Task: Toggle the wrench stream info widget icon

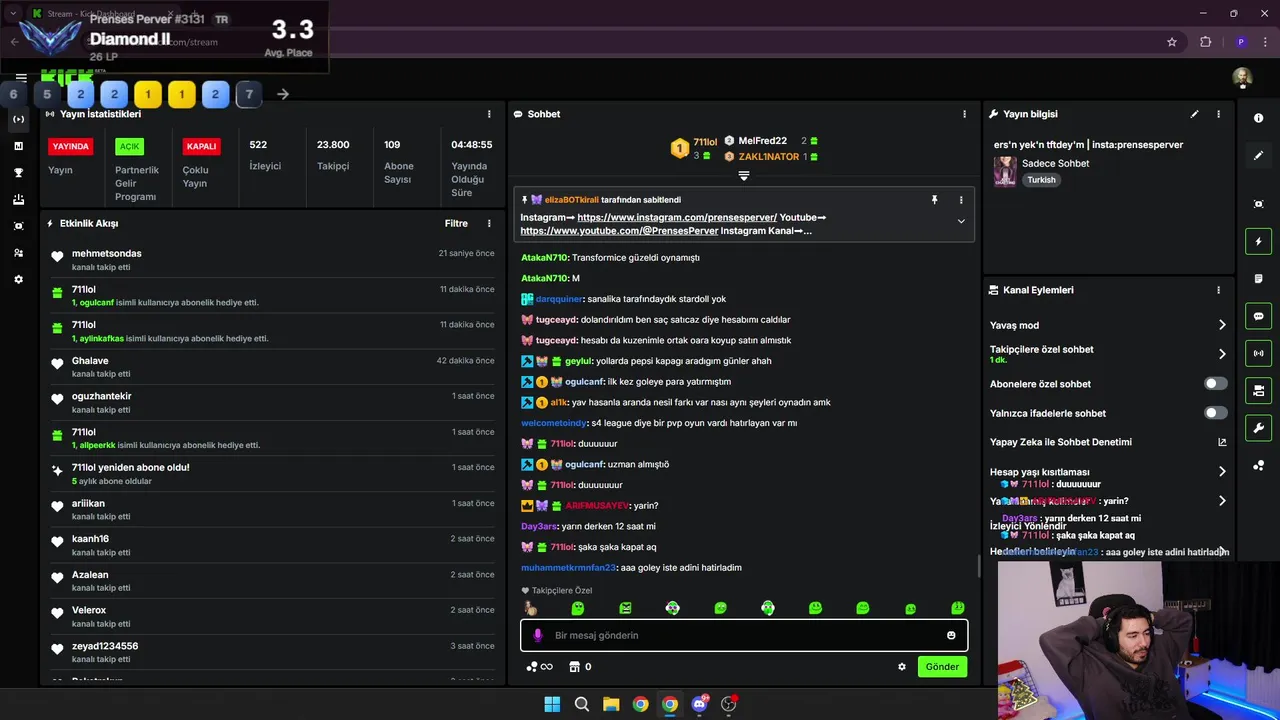Action: click(x=1258, y=428)
